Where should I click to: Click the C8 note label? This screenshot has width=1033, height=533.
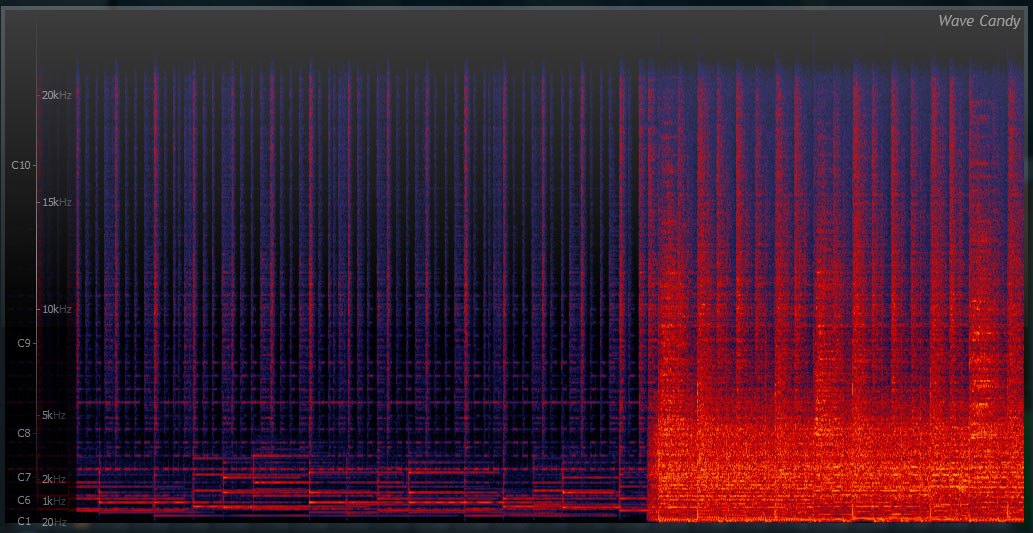coord(24,433)
